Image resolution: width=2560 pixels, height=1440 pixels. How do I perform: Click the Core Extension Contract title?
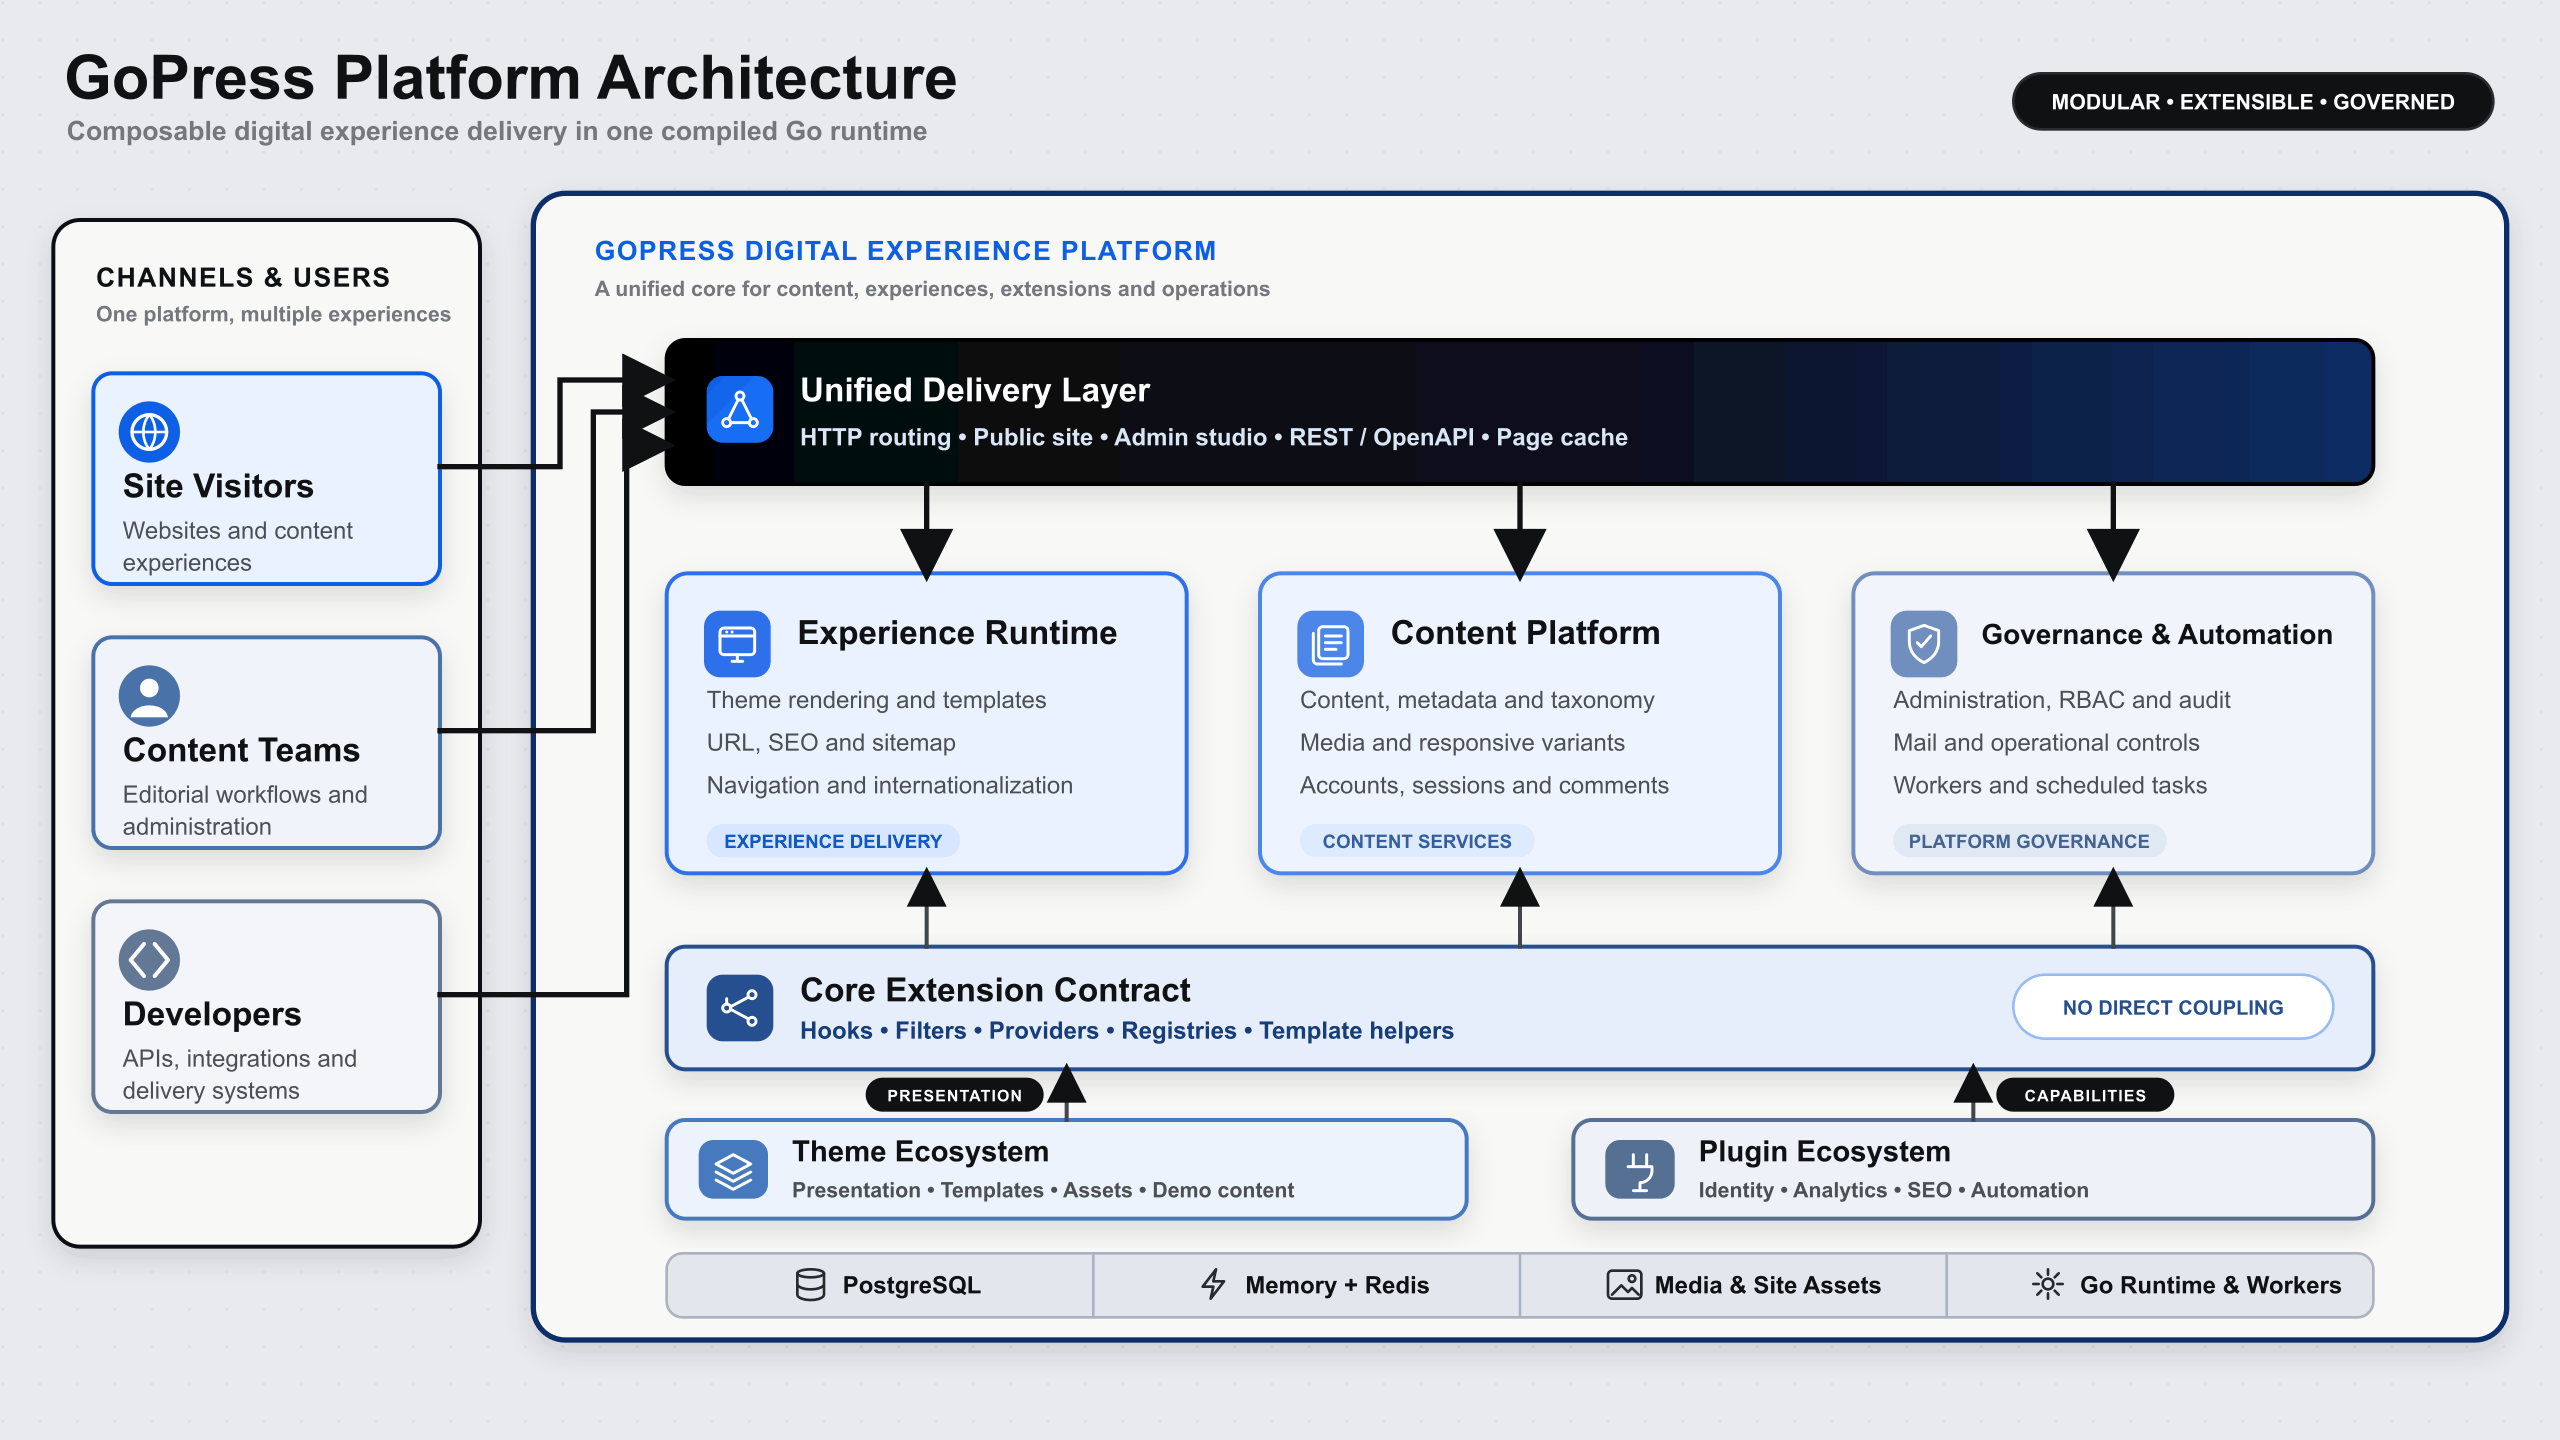[995, 990]
